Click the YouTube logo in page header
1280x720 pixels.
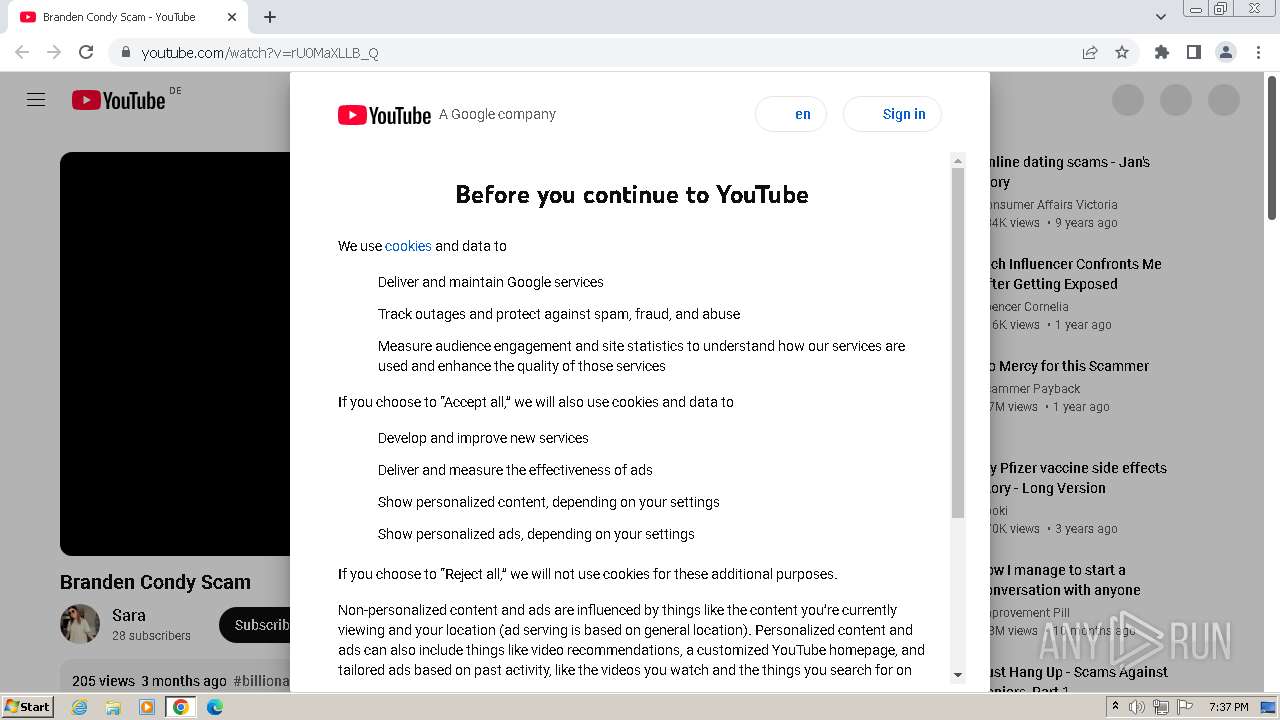click(x=118, y=100)
